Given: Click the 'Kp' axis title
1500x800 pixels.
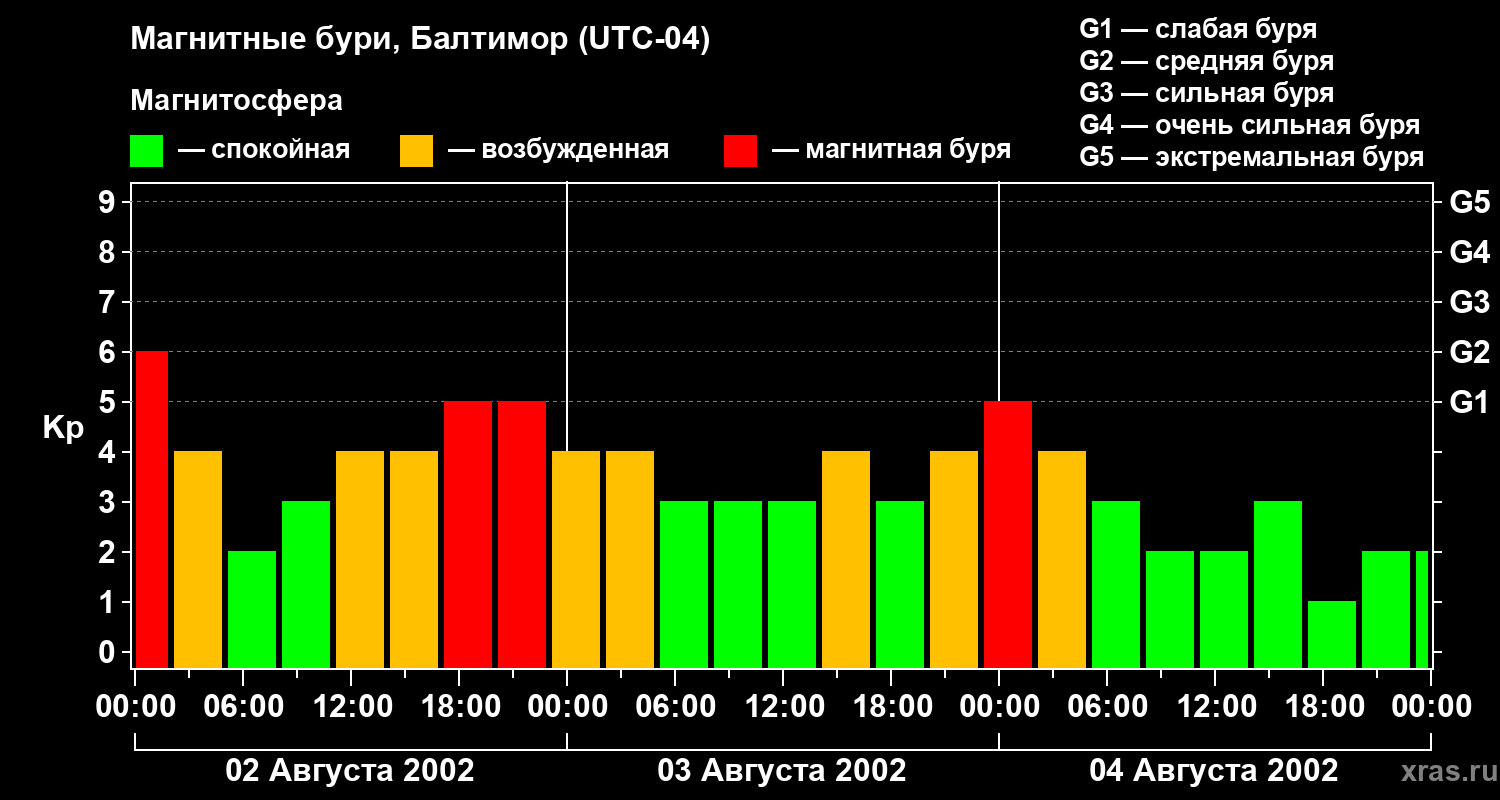Looking at the screenshot, I should [x=63, y=428].
